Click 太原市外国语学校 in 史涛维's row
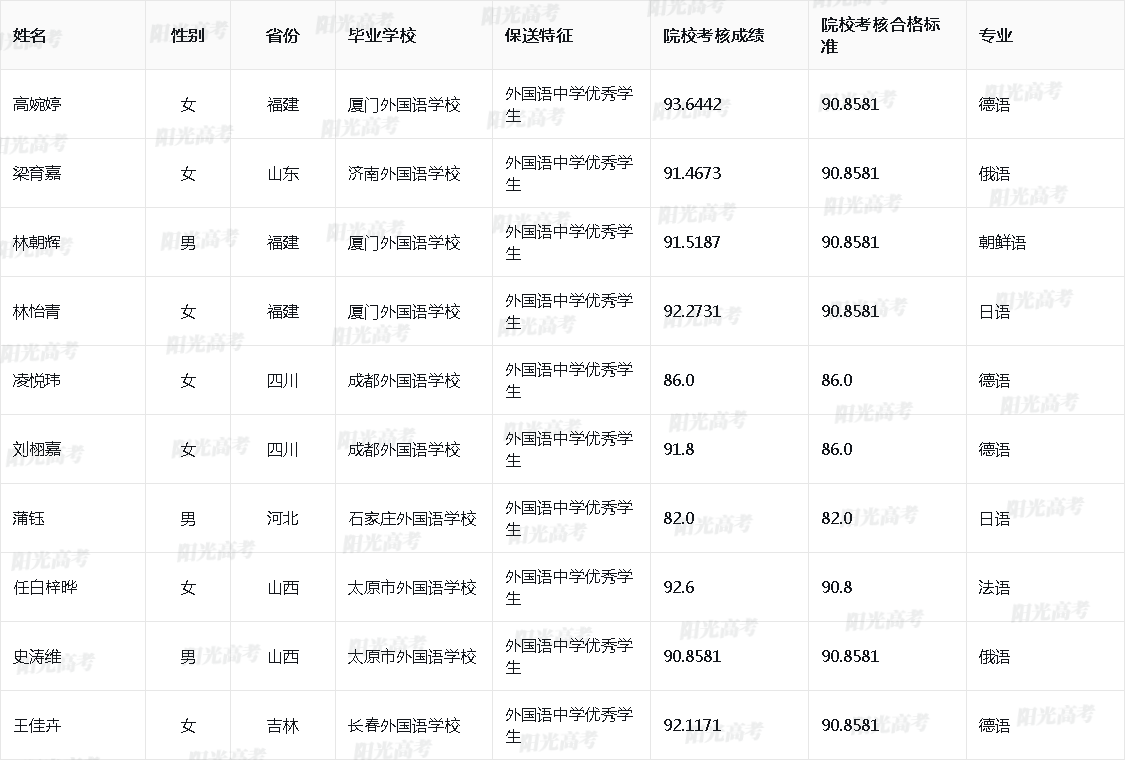This screenshot has height=760, width=1125. click(x=412, y=657)
